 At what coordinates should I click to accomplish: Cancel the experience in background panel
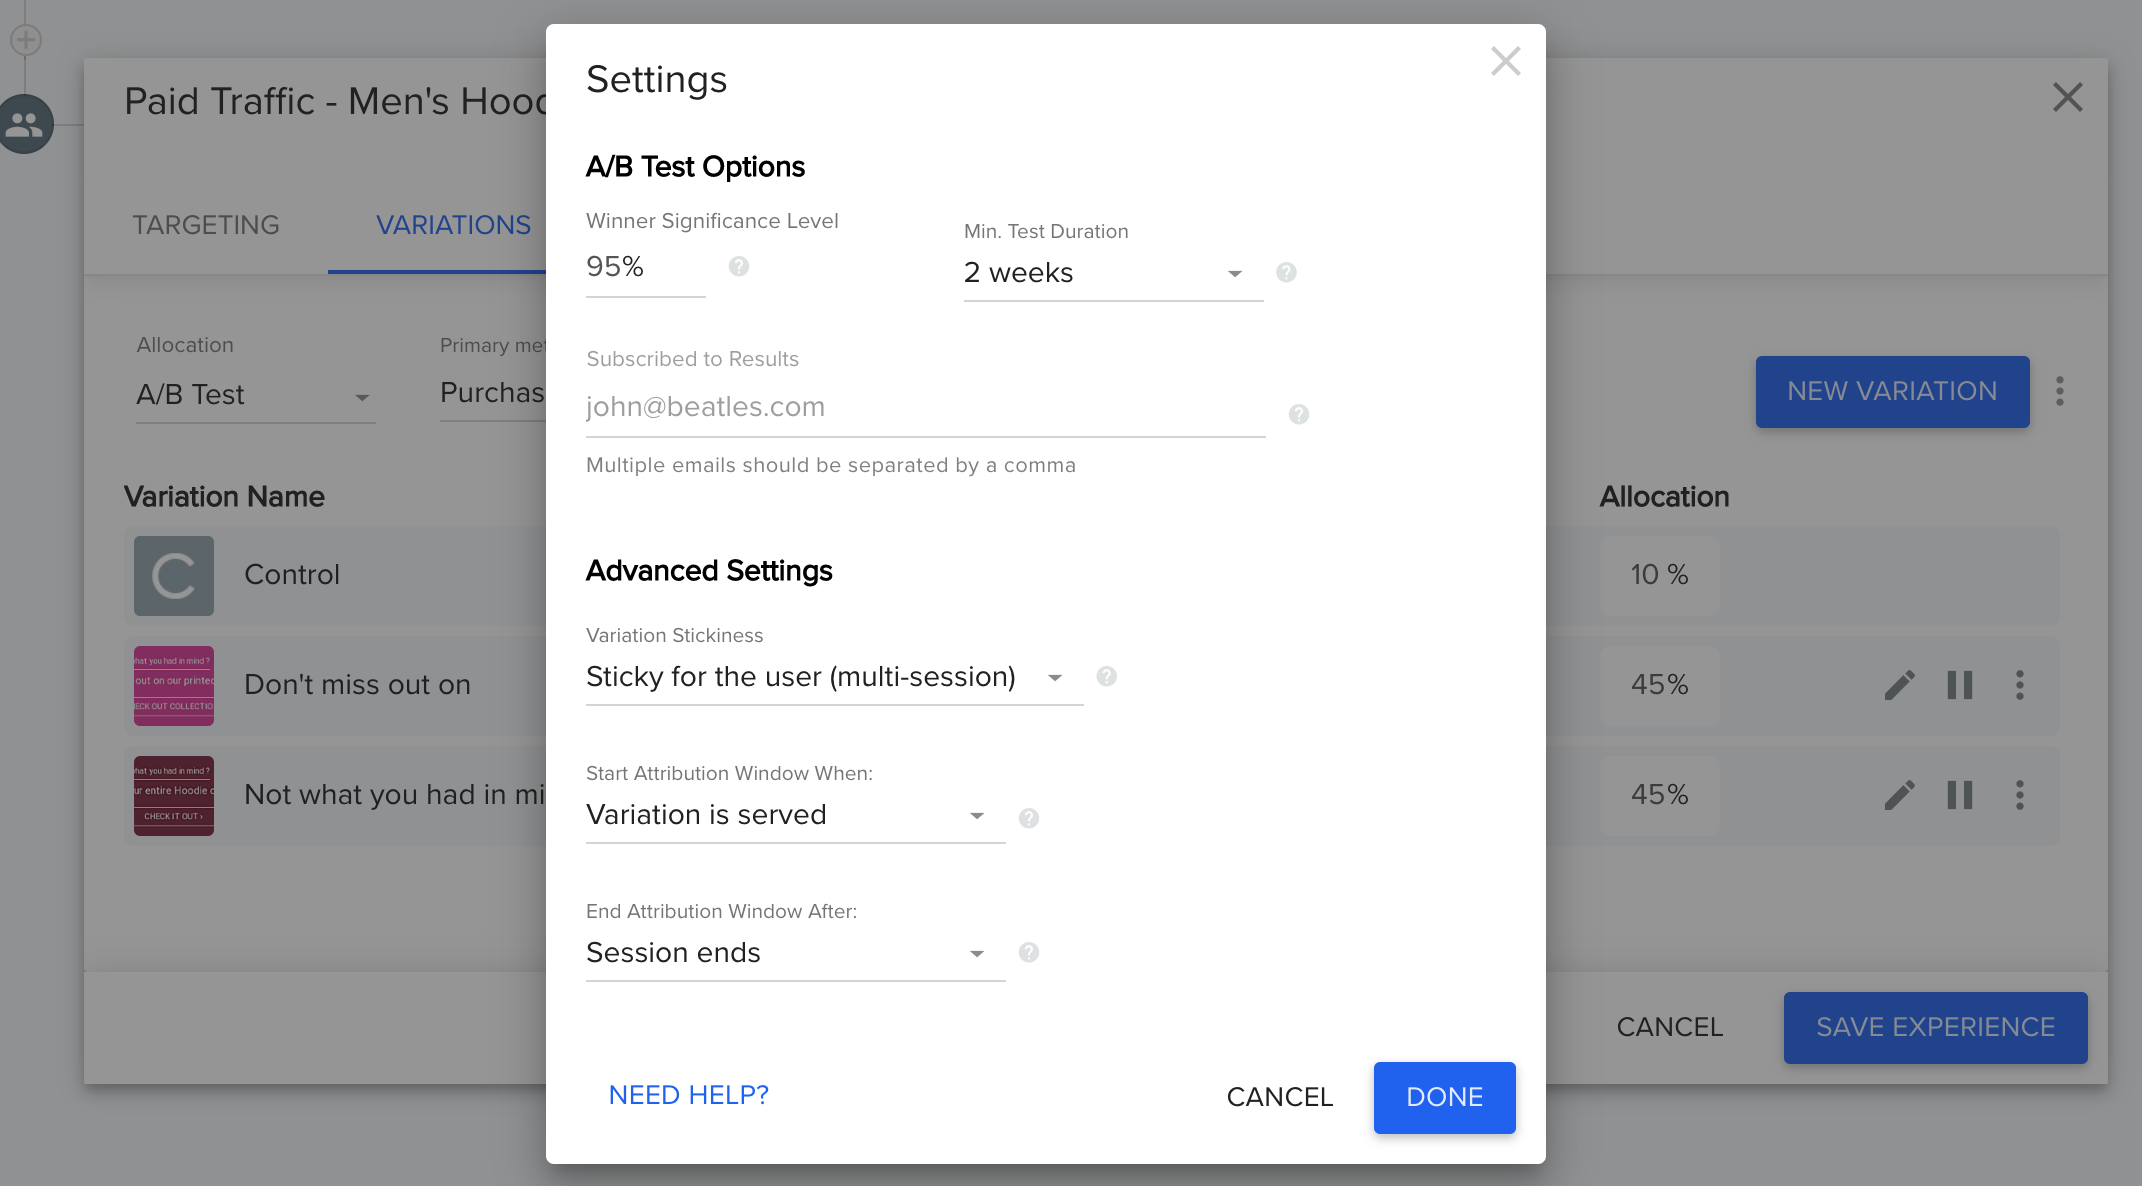pos(1670,1027)
